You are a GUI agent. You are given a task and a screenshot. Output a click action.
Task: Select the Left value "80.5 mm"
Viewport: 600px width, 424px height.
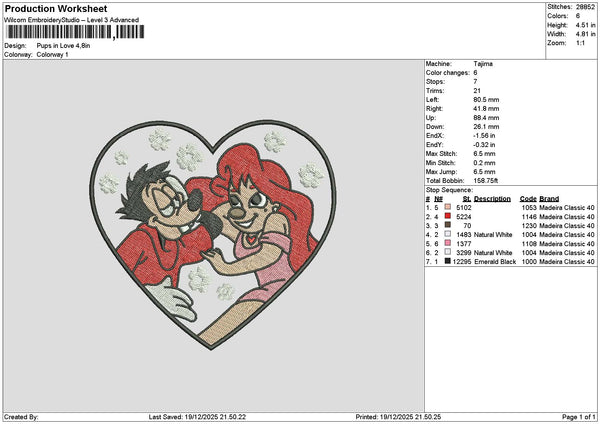(x=486, y=100)
